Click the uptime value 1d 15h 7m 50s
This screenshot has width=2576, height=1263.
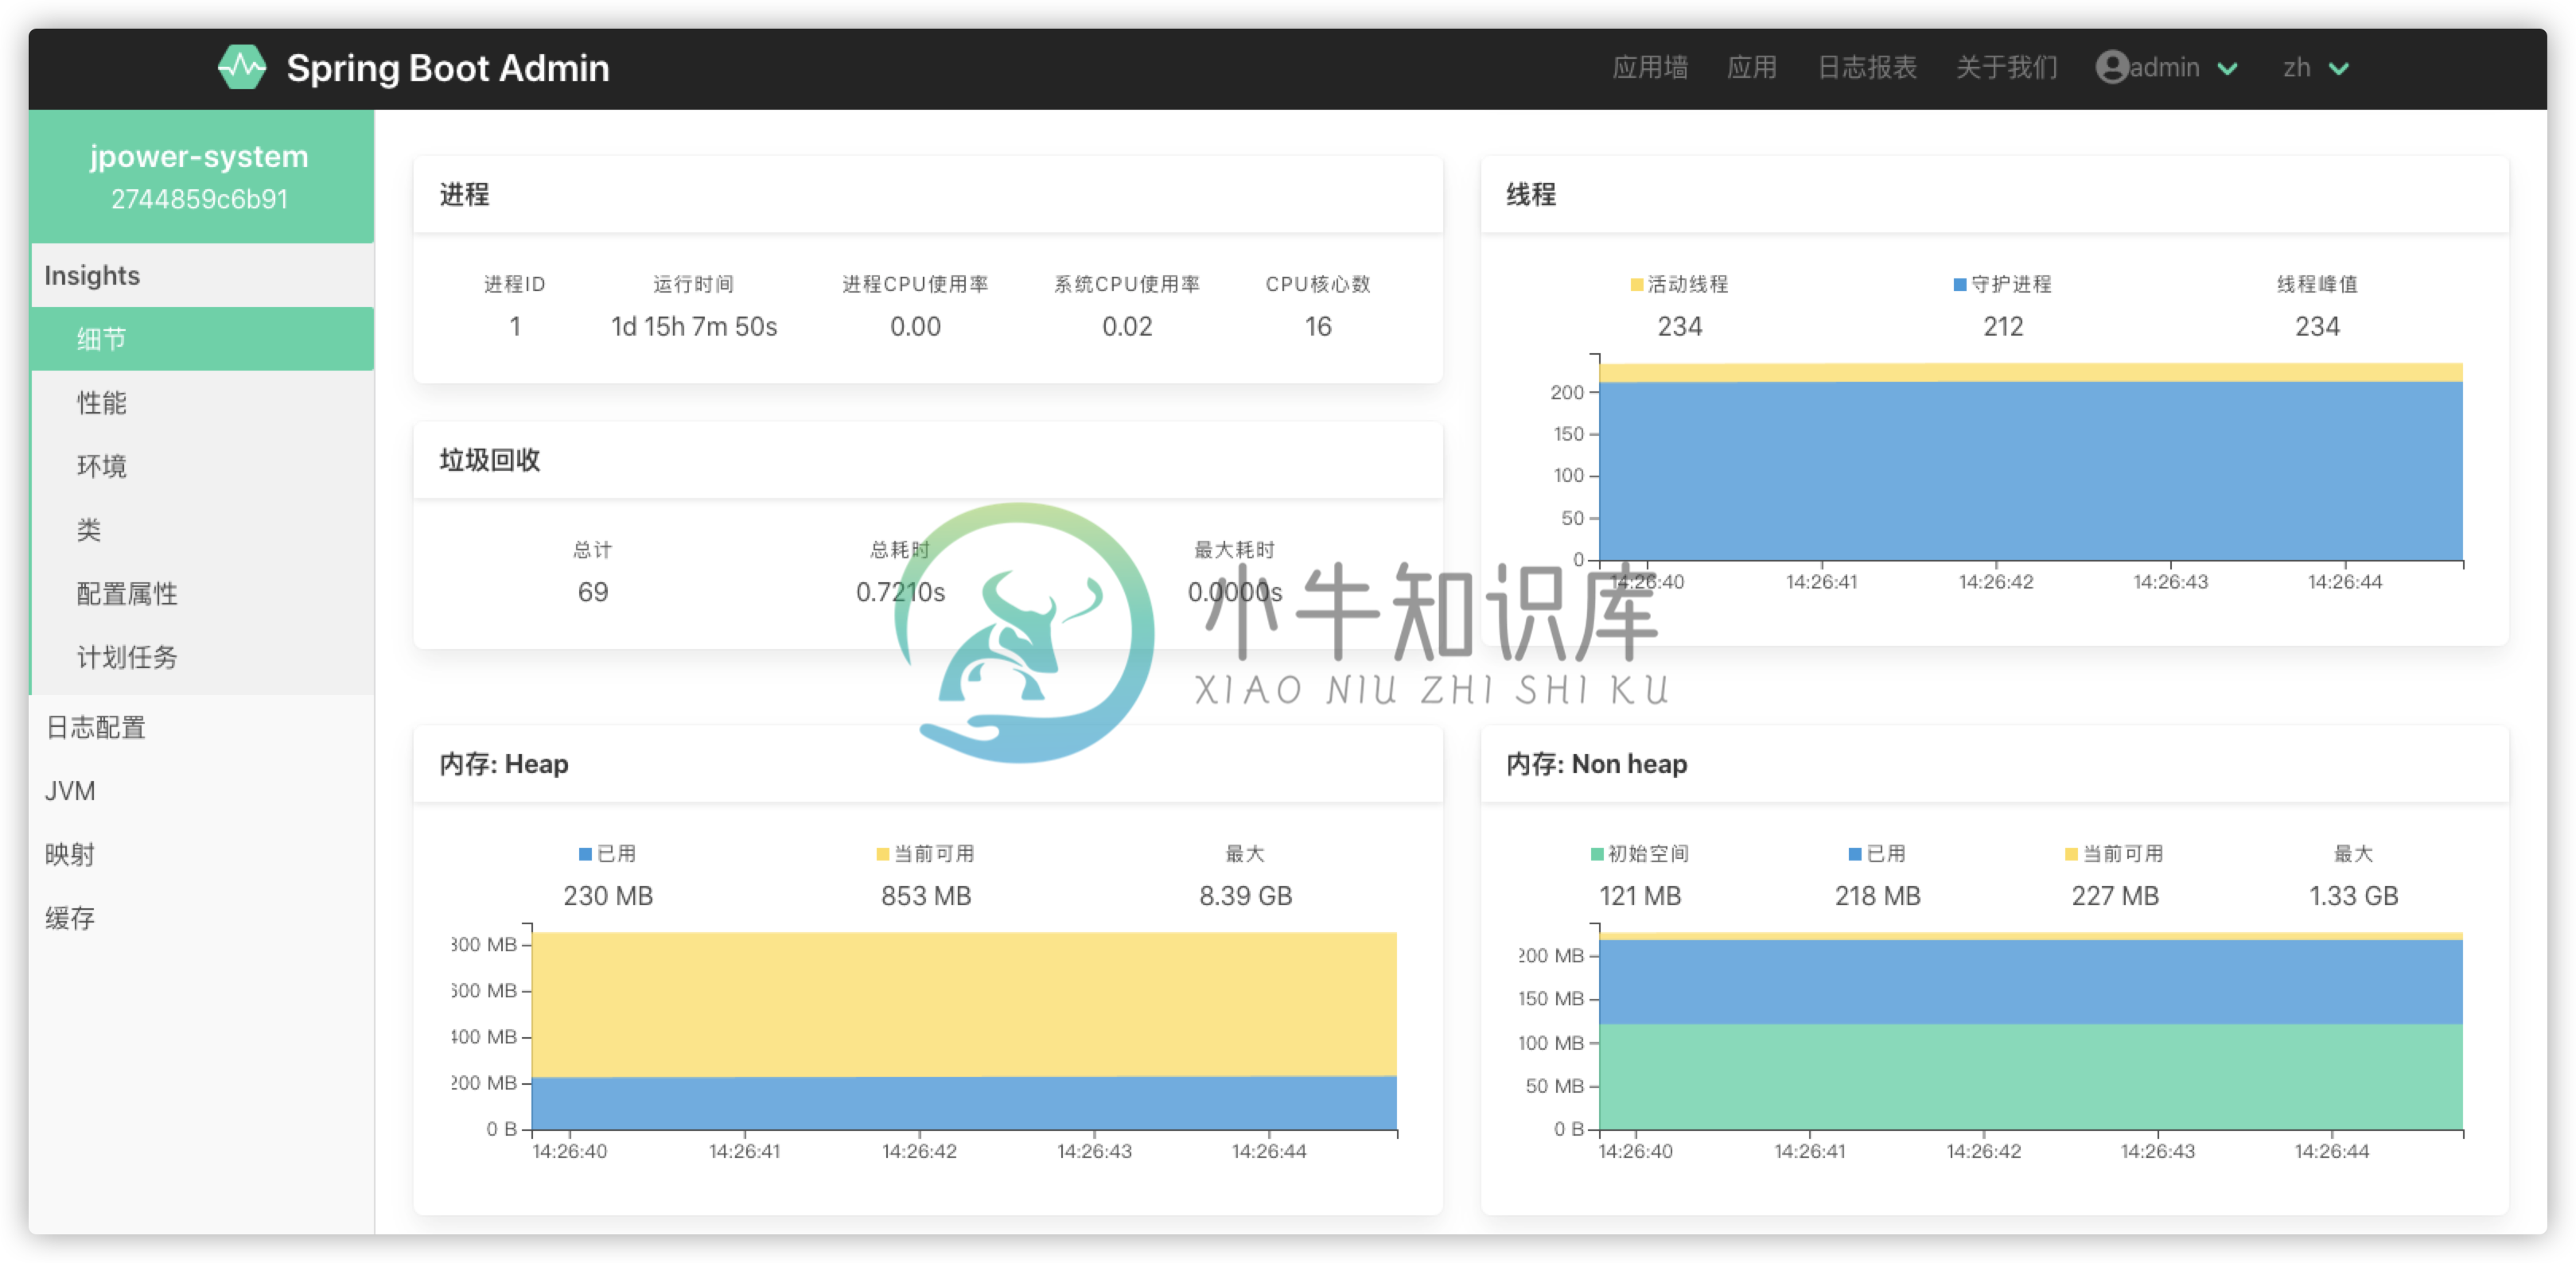(x=694, y=327)
